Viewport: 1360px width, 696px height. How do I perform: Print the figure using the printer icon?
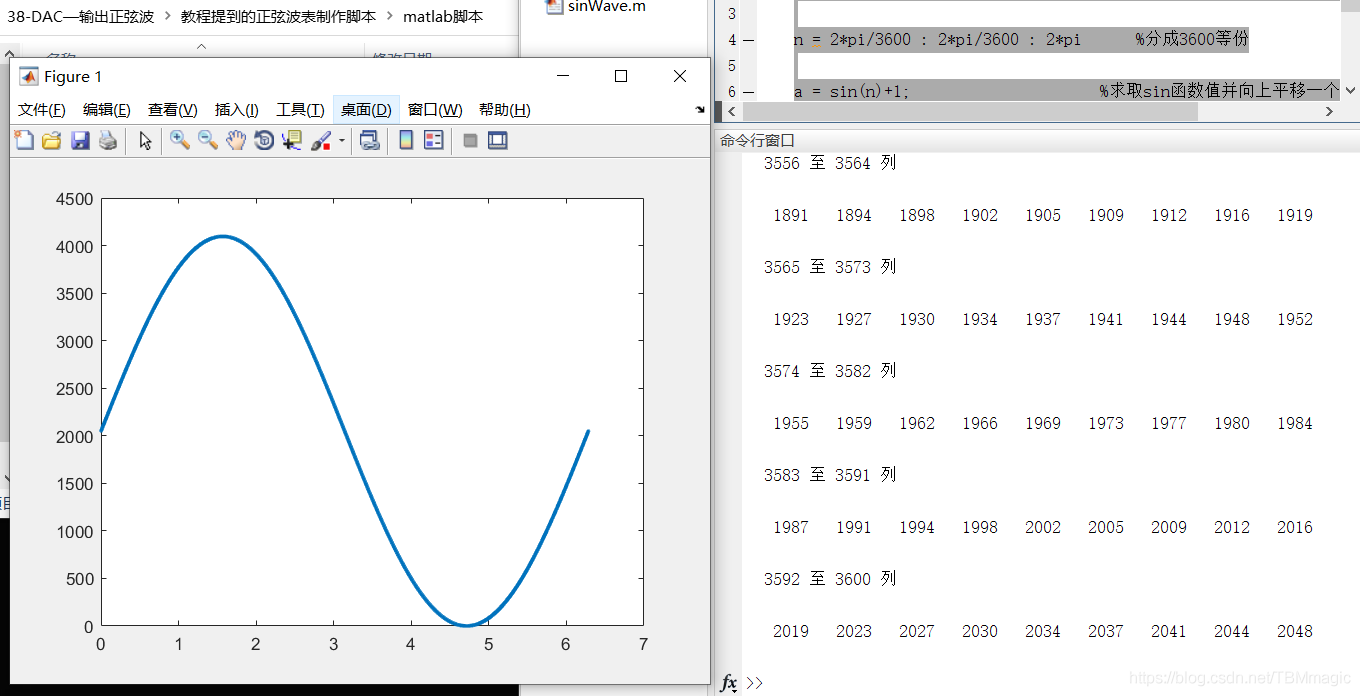tap(108, 141)
